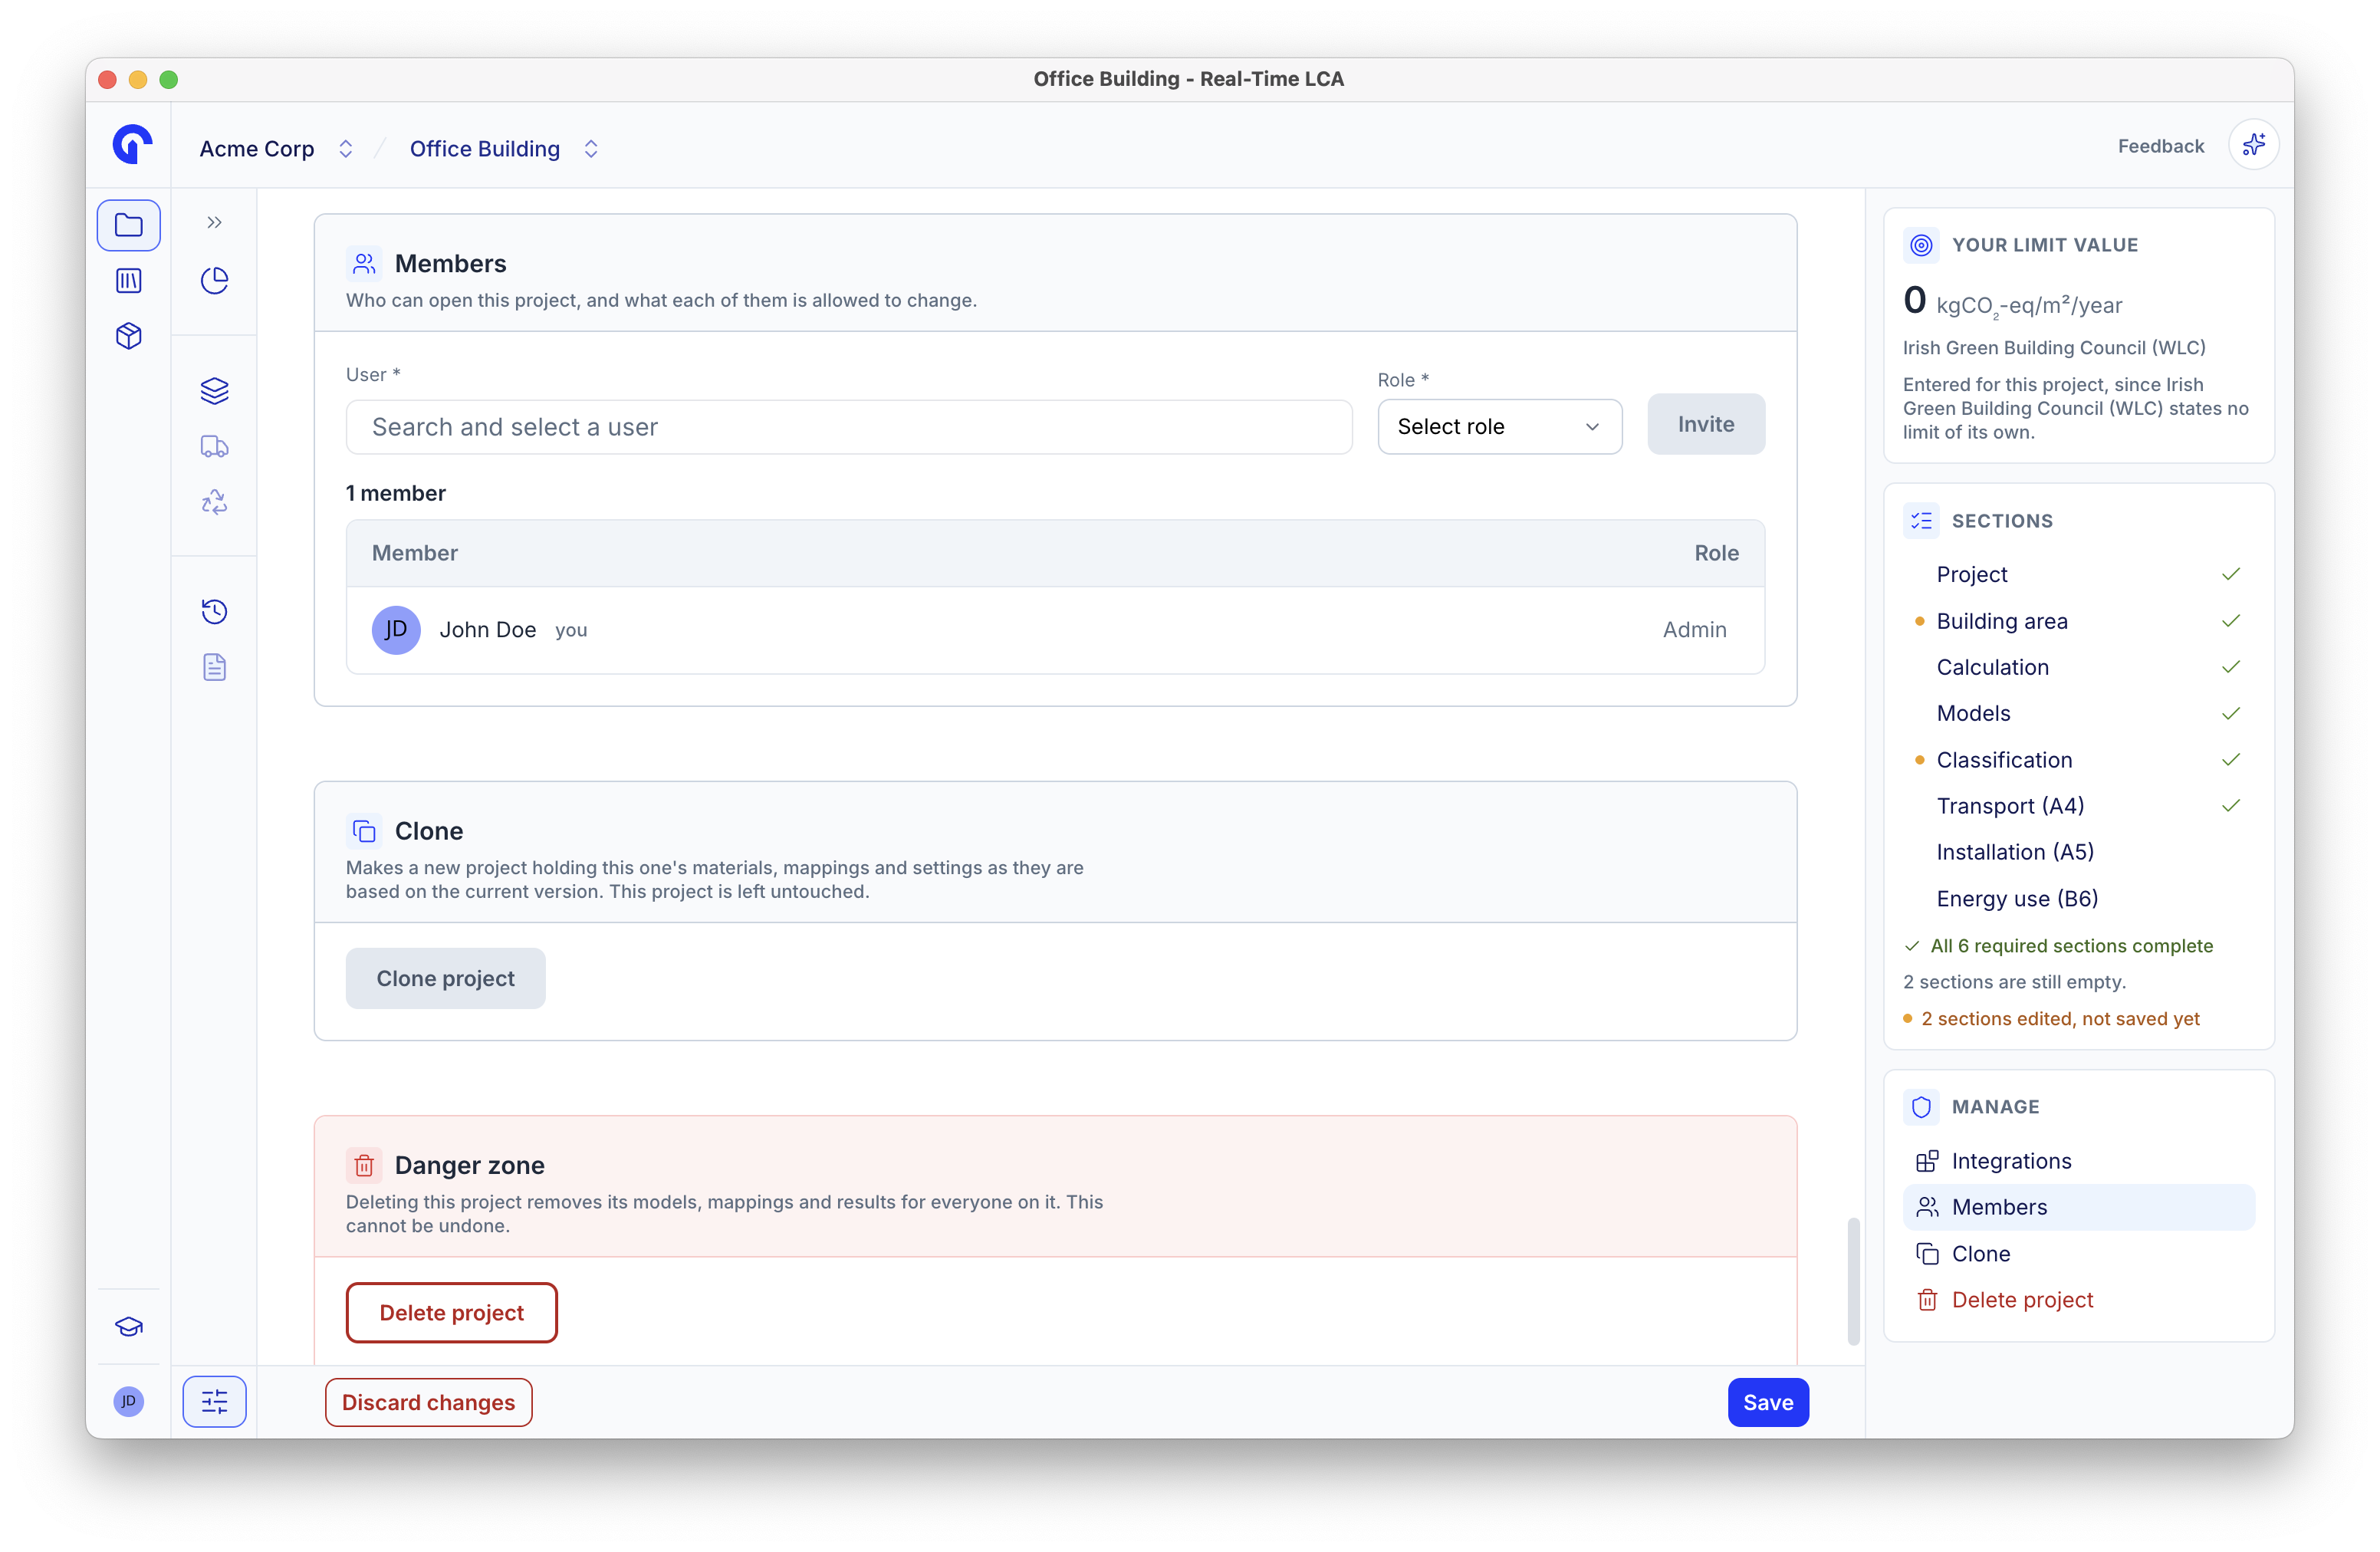Select Members in the Manage panel
This screenshot has height=1552, width=2380.
(x=2078, y=1207)
